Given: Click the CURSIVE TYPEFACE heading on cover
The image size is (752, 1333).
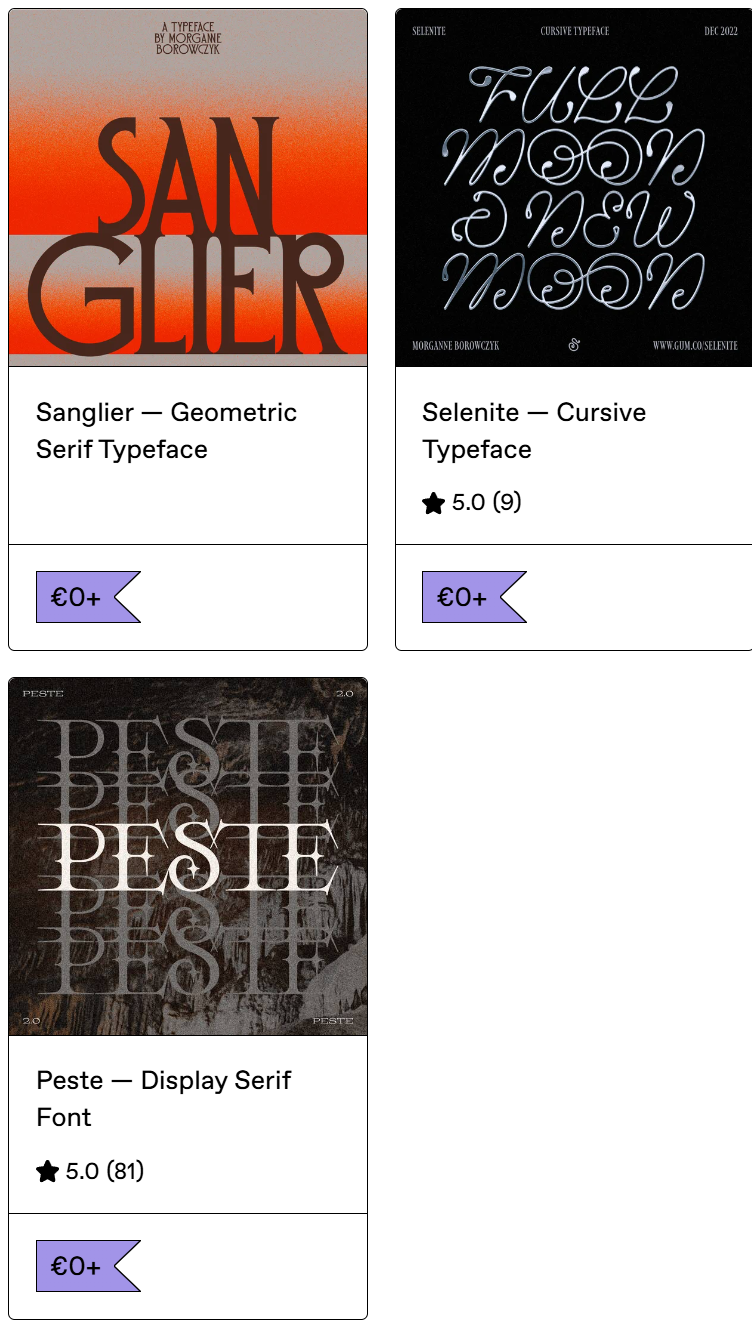Looking at the screenshot, I should click(575, 31).
